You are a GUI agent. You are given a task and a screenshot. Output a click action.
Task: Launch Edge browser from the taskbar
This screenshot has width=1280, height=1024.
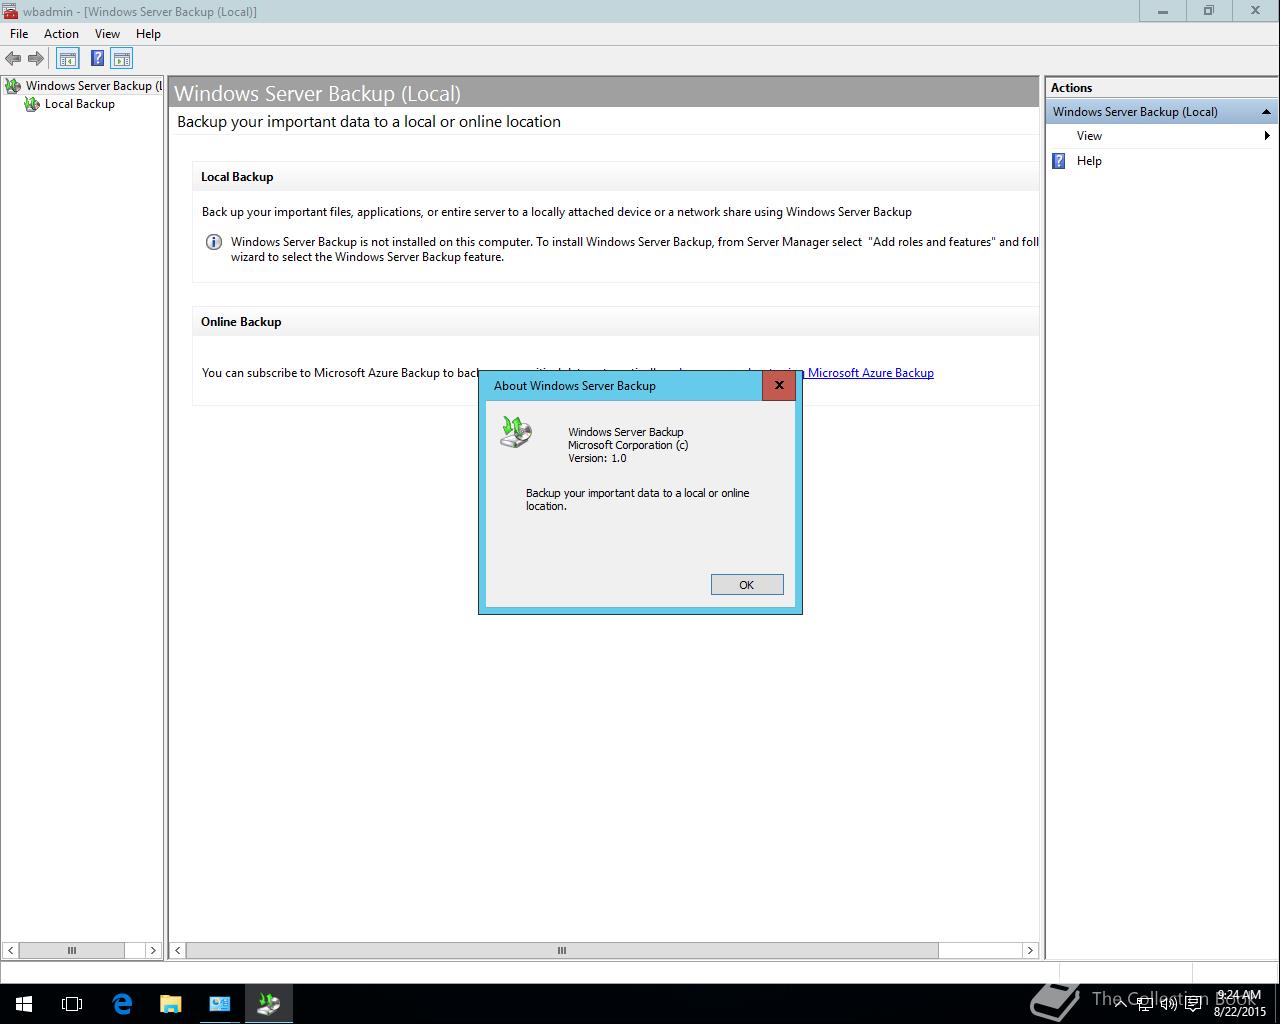pos(122,1004)
